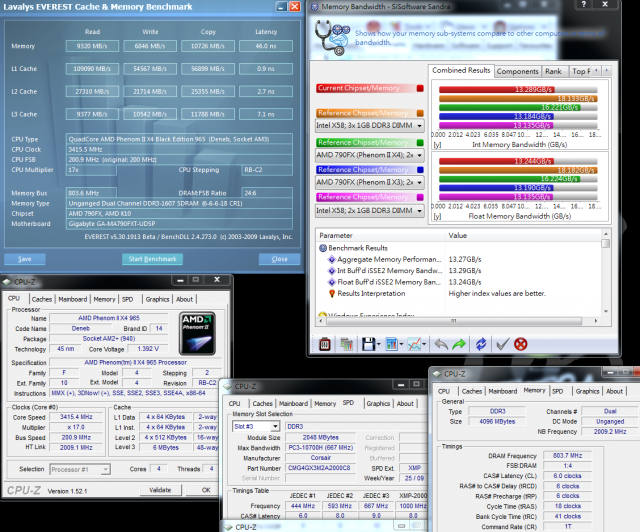Open the Slot #3 memory slot dropdown
640x532 pixels.
276,426
